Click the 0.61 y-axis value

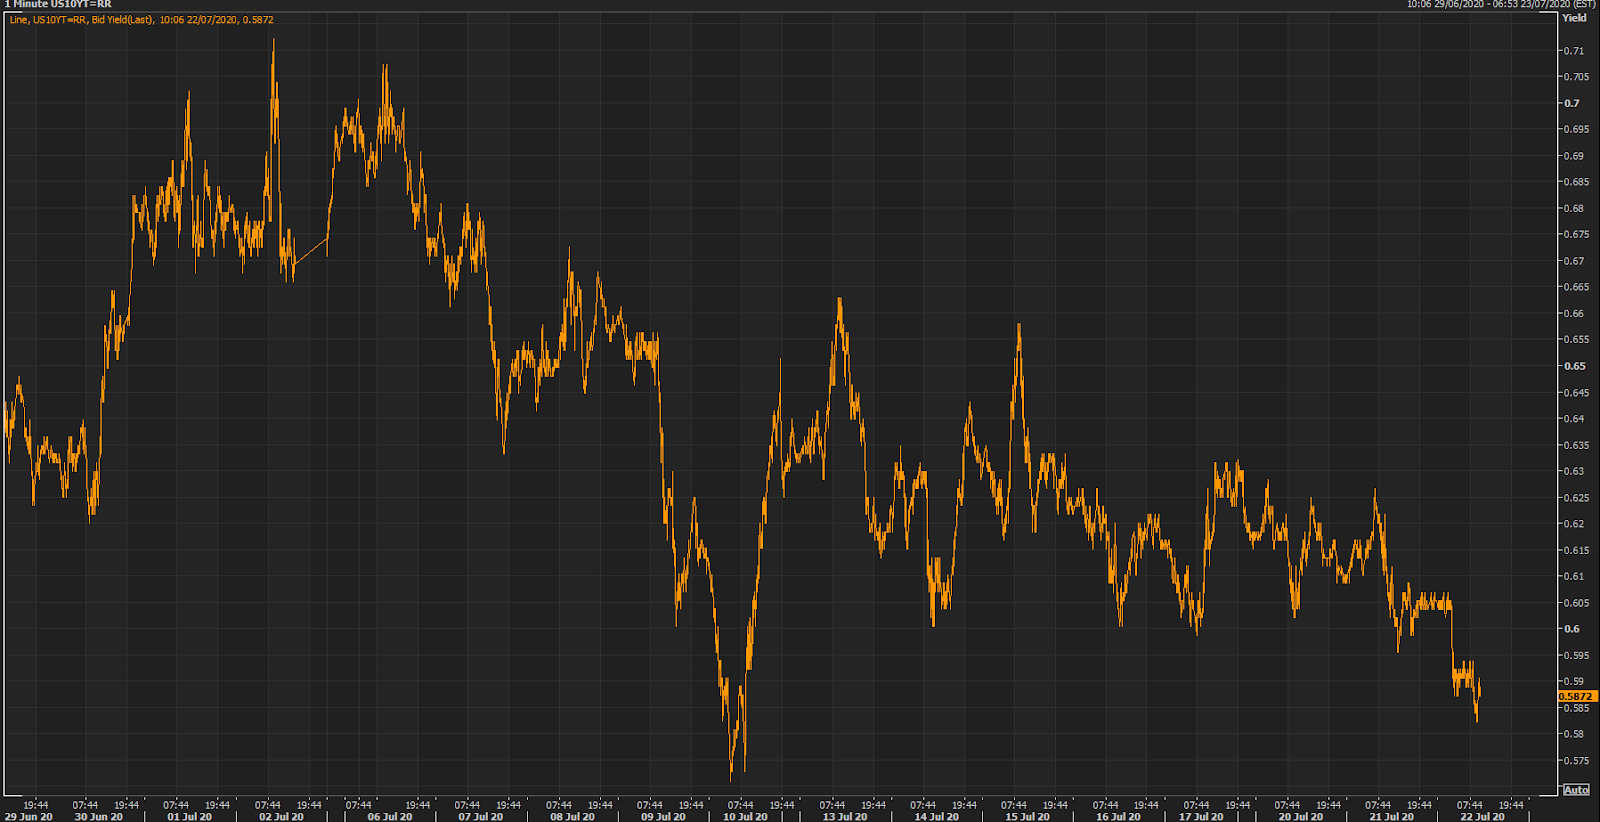(1574, 576)
